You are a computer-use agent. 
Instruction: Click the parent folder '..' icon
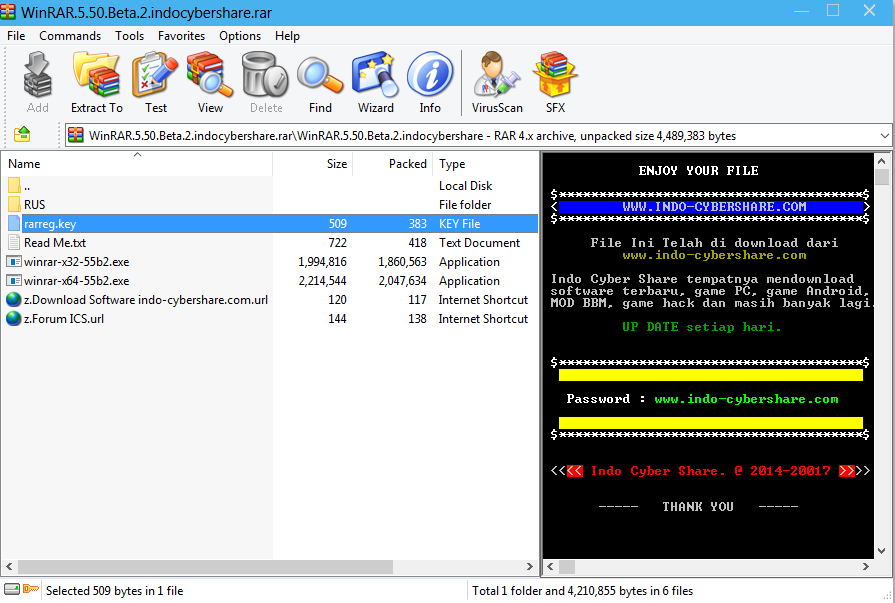coord(14,186)
